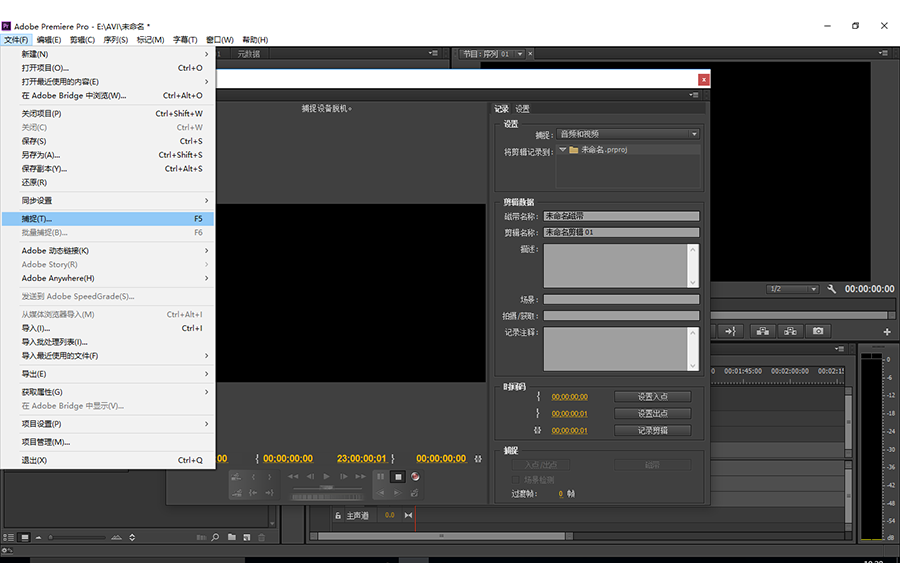Select the 捕捉(T)... menu item
Viewport: 900px width, 563px height.
click(x=108, y=219)
